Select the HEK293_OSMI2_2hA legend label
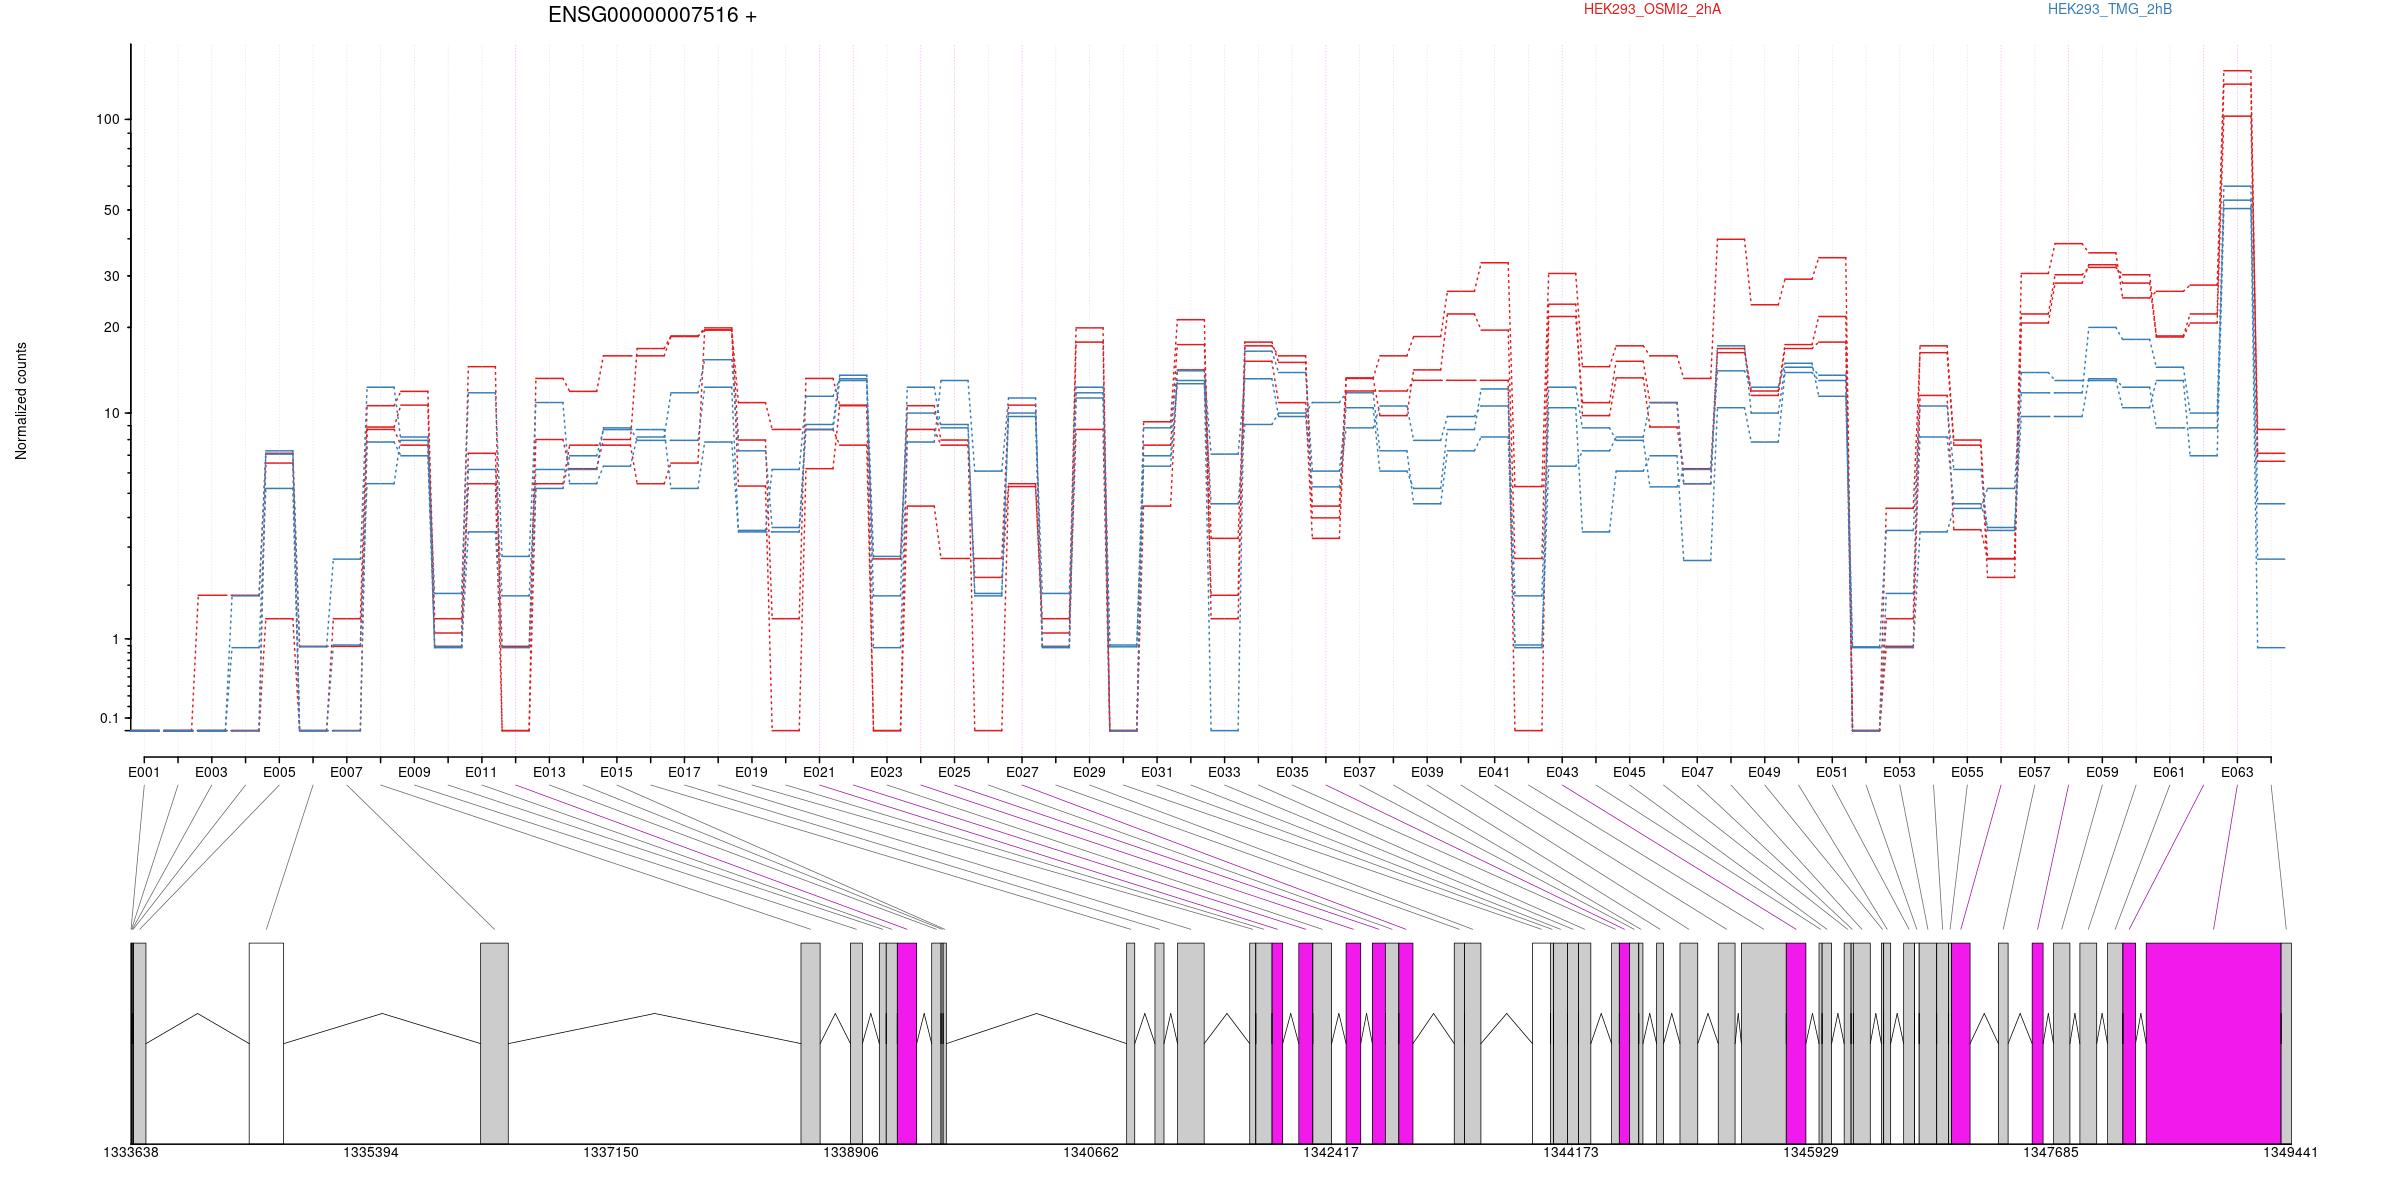This screenshot has height=1200, width=2400. pos(1652,9)
